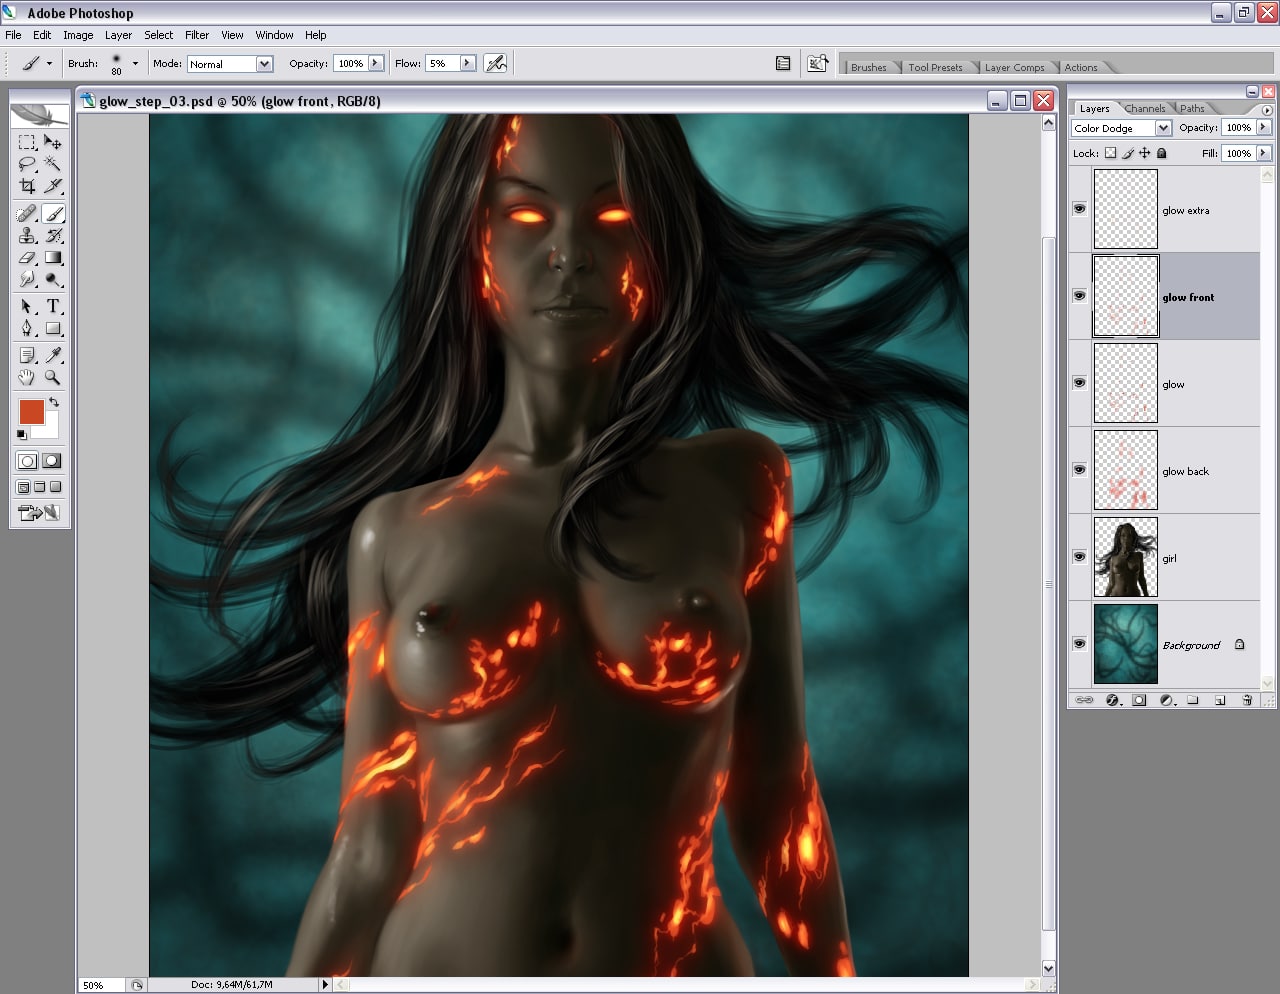Select the Type tool
Viewport: 1280px width, 994px height.
pyautogui.click(x=53, y=306)
